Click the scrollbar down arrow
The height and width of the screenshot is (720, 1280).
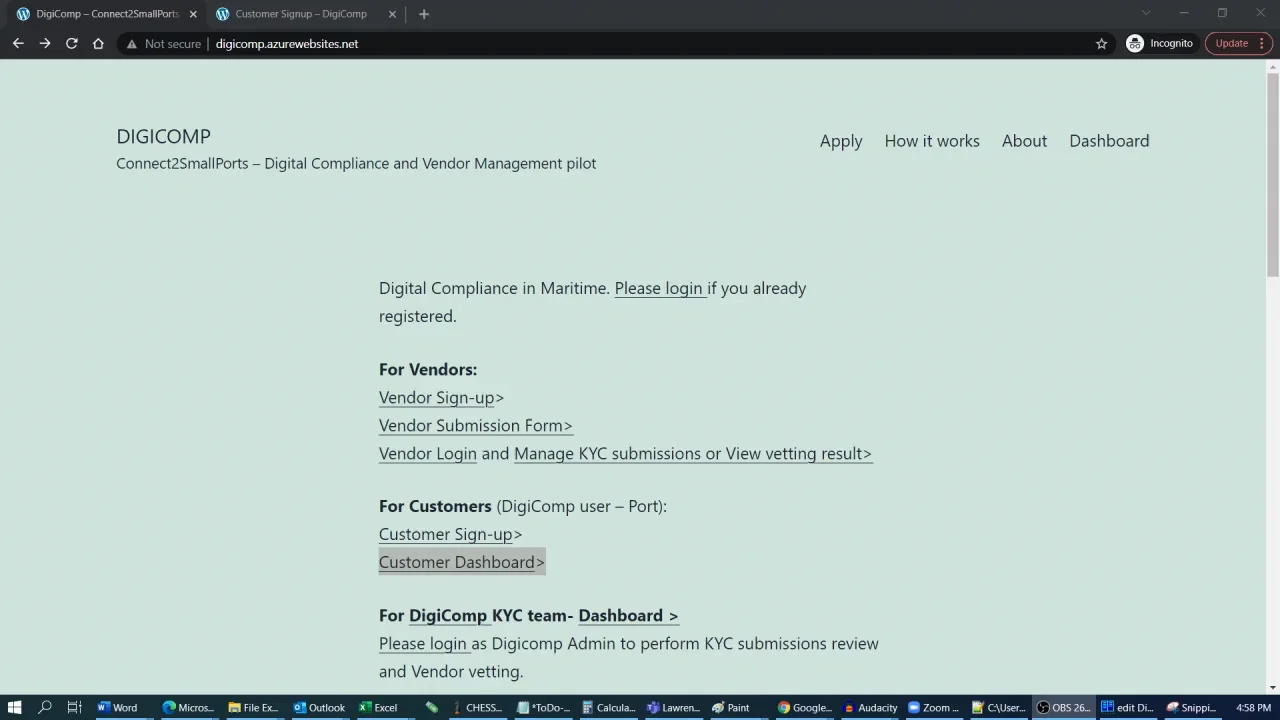[x=1273, y=687]
